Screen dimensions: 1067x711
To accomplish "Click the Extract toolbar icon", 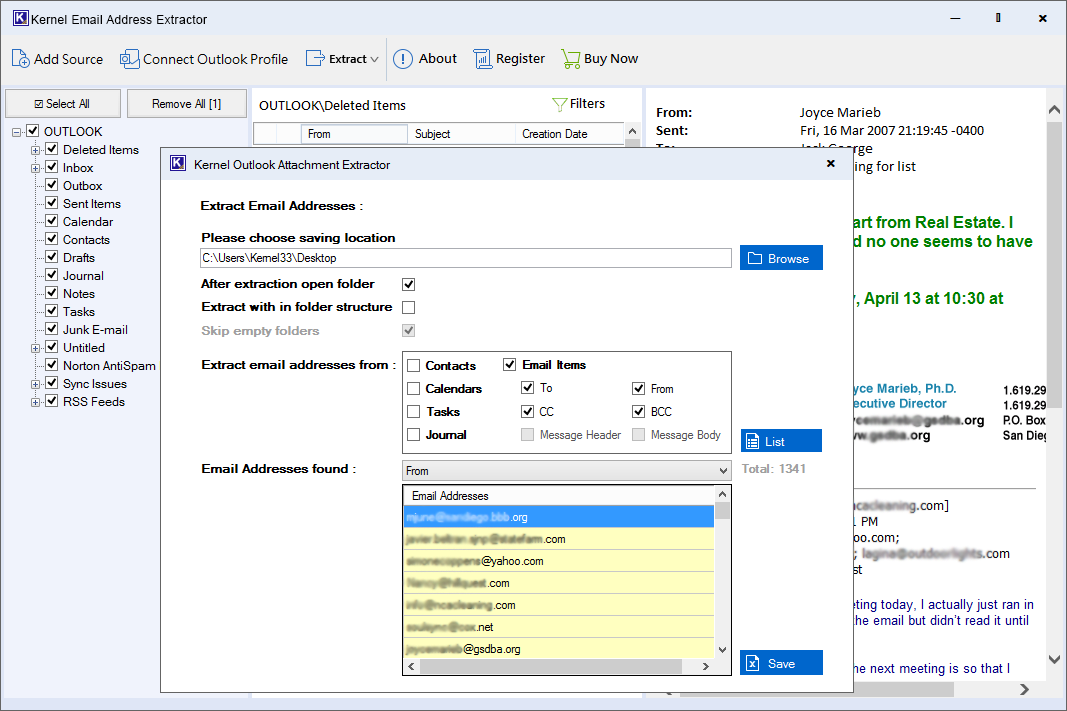I will [315, 59].
